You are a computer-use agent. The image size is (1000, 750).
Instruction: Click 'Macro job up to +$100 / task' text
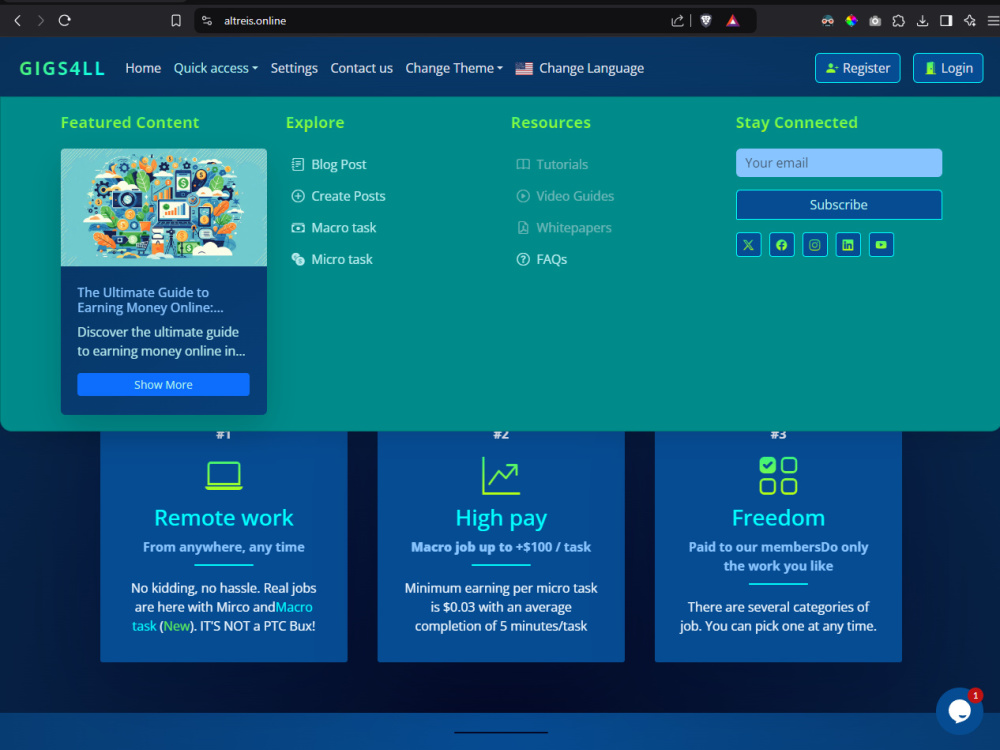(x=501, y=547)
